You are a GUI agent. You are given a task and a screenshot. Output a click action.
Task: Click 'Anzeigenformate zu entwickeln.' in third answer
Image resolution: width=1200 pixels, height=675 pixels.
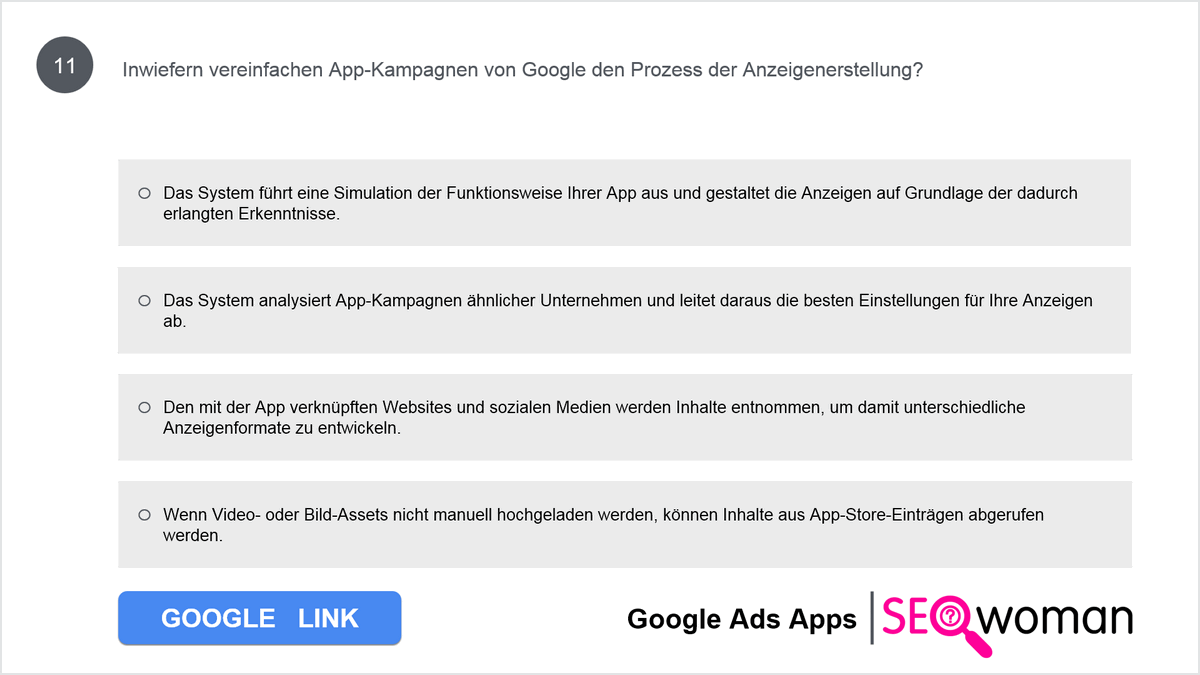click(x=281, y=428)
